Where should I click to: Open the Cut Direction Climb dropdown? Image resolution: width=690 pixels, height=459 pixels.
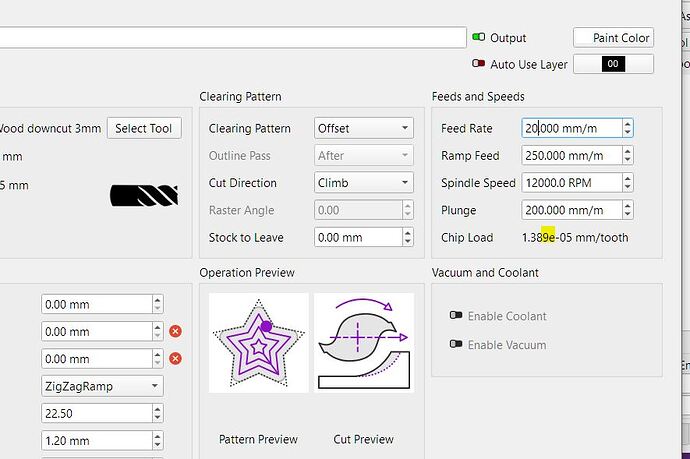tap(363, 183)
